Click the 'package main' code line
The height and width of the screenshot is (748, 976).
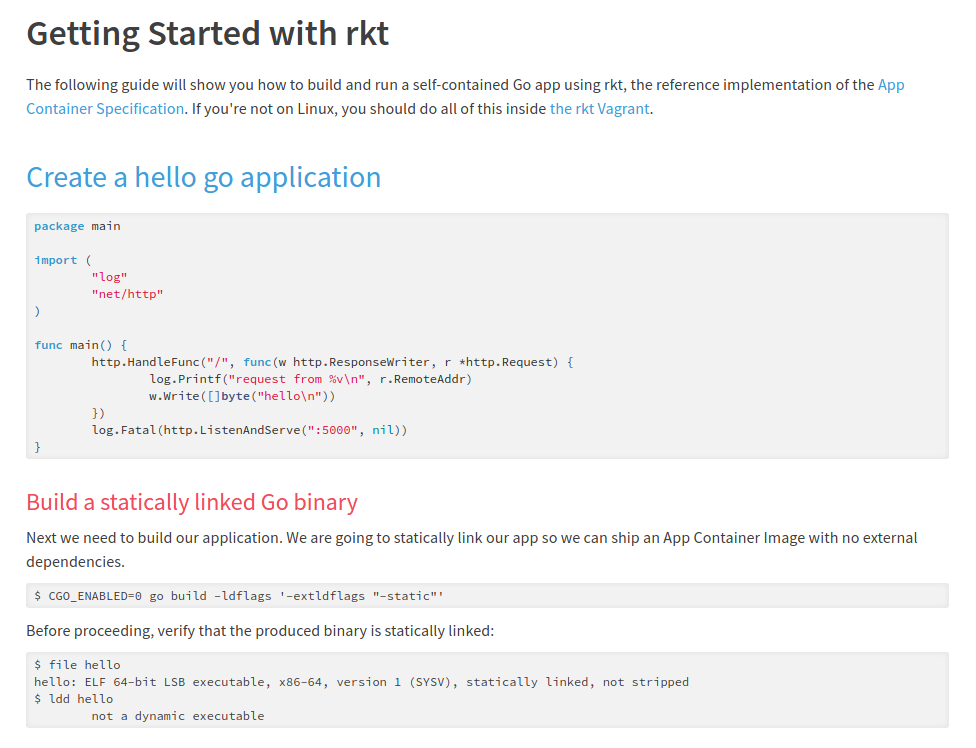77,226
